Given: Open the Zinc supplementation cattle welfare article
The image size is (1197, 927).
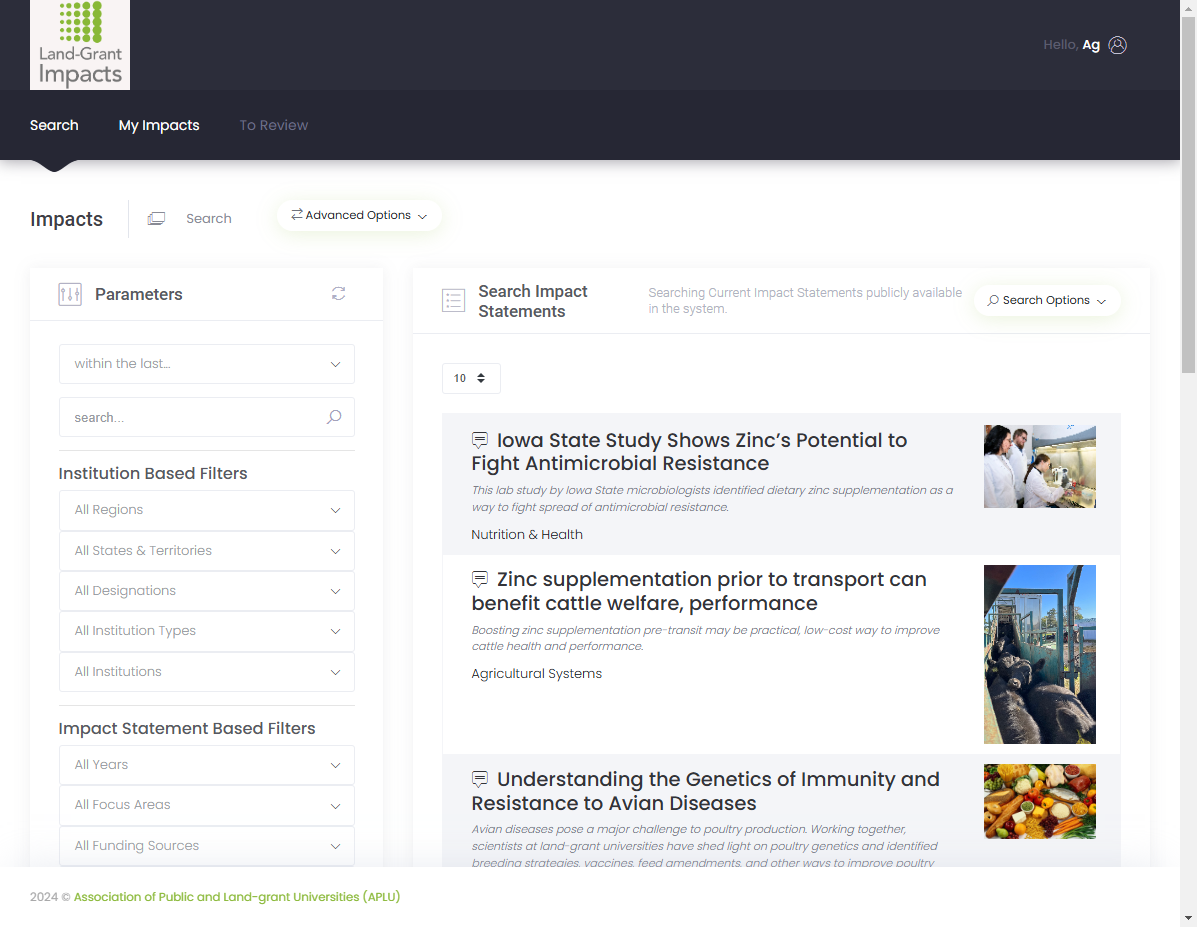Looking at the screenshot, I should point(699,591).
